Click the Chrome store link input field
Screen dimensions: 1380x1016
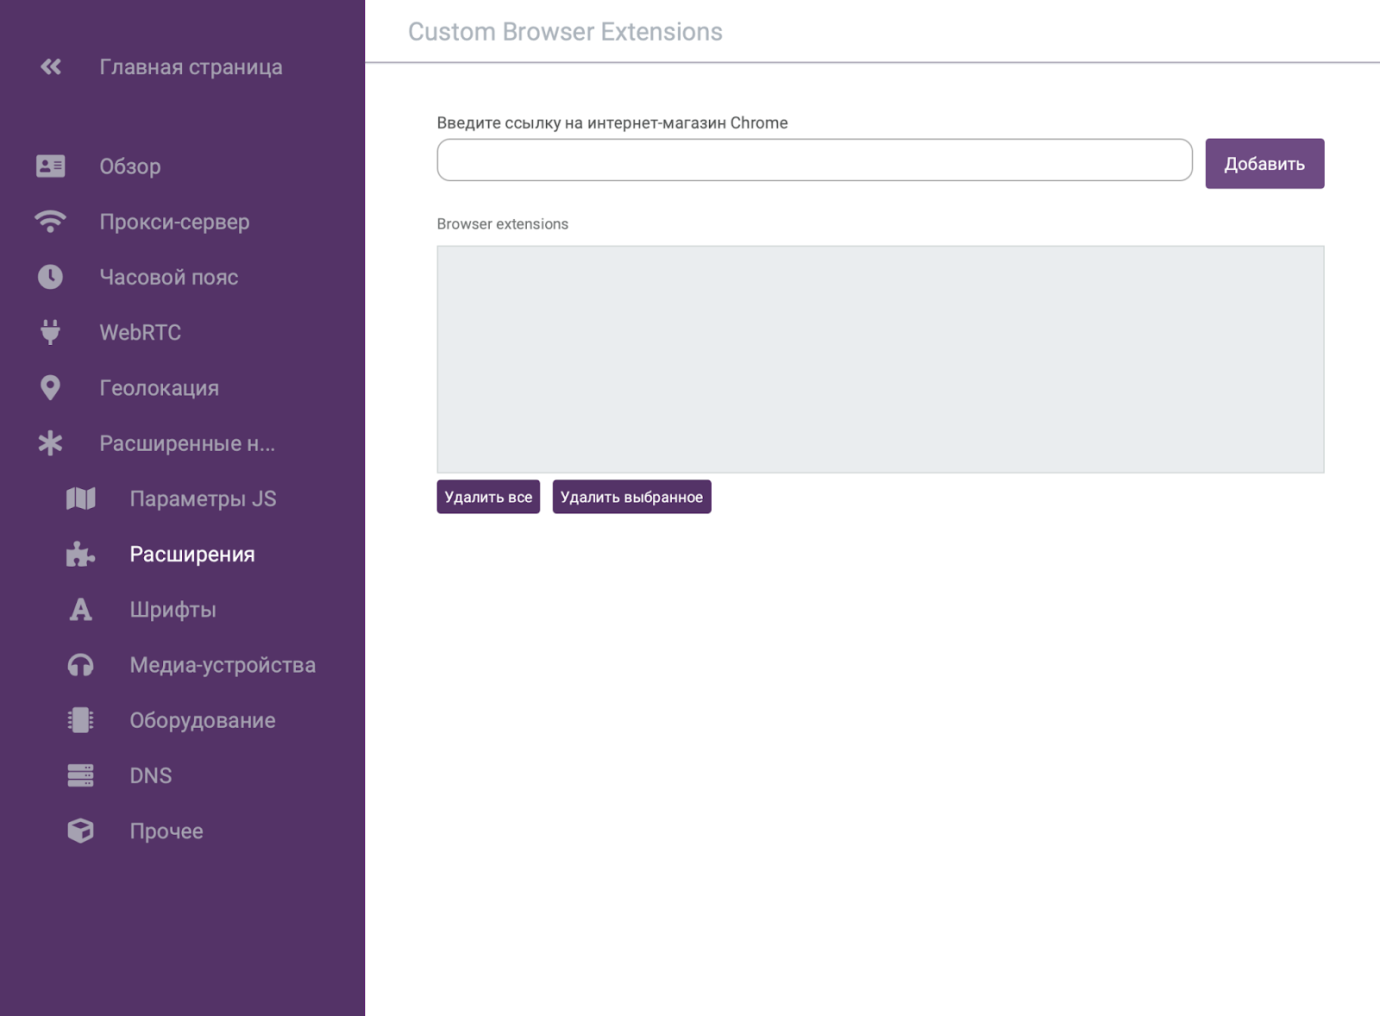(814, 160)
